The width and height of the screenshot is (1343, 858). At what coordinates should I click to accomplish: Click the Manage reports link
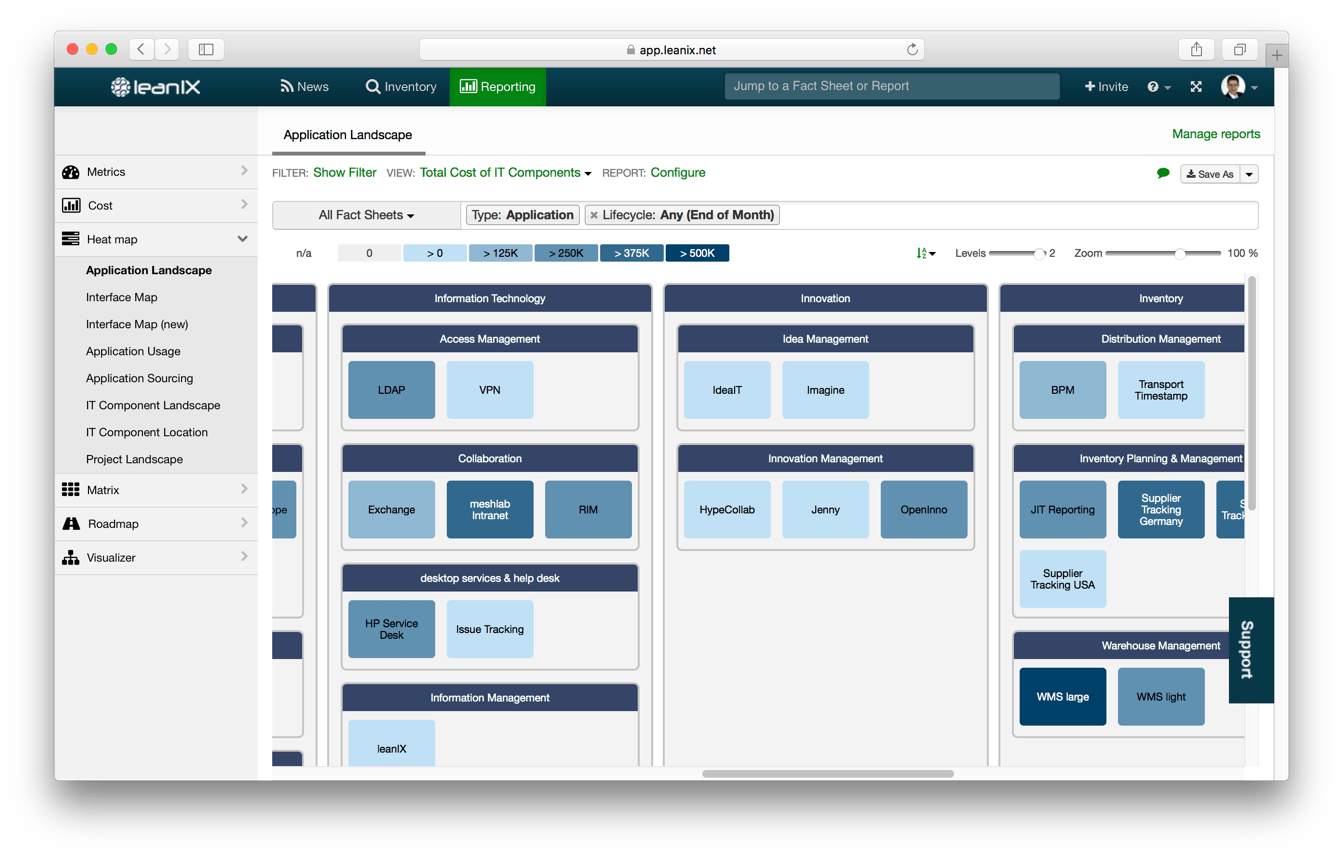[x=1216, y=133]
